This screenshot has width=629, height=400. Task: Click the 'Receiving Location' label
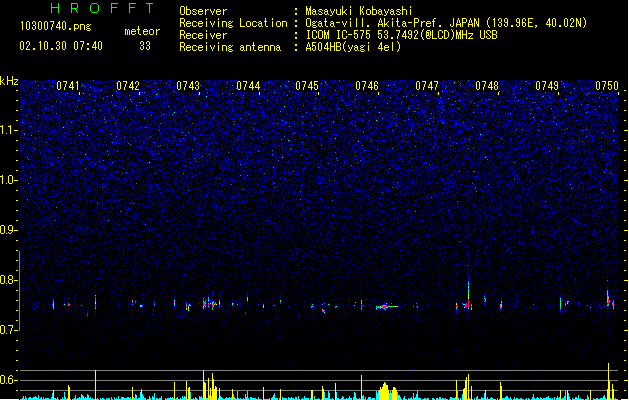(233, 23)
